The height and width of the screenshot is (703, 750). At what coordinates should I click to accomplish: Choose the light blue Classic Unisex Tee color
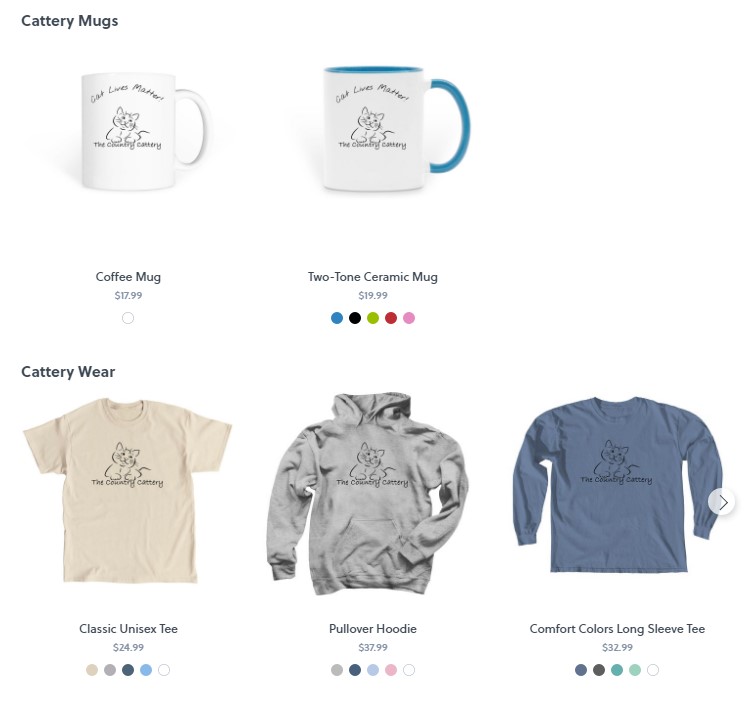[146, 670]
